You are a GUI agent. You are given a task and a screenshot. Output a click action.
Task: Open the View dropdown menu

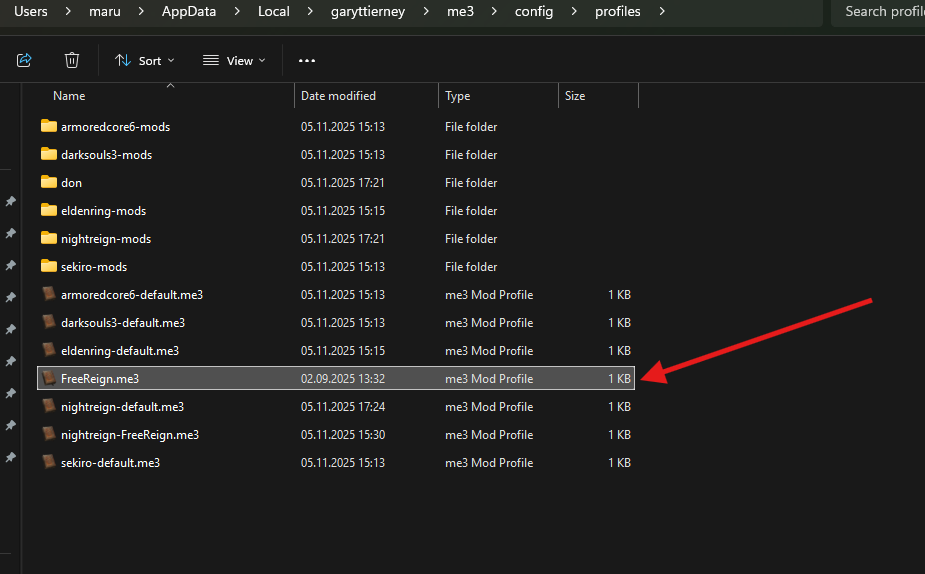[x=234, y=60]
